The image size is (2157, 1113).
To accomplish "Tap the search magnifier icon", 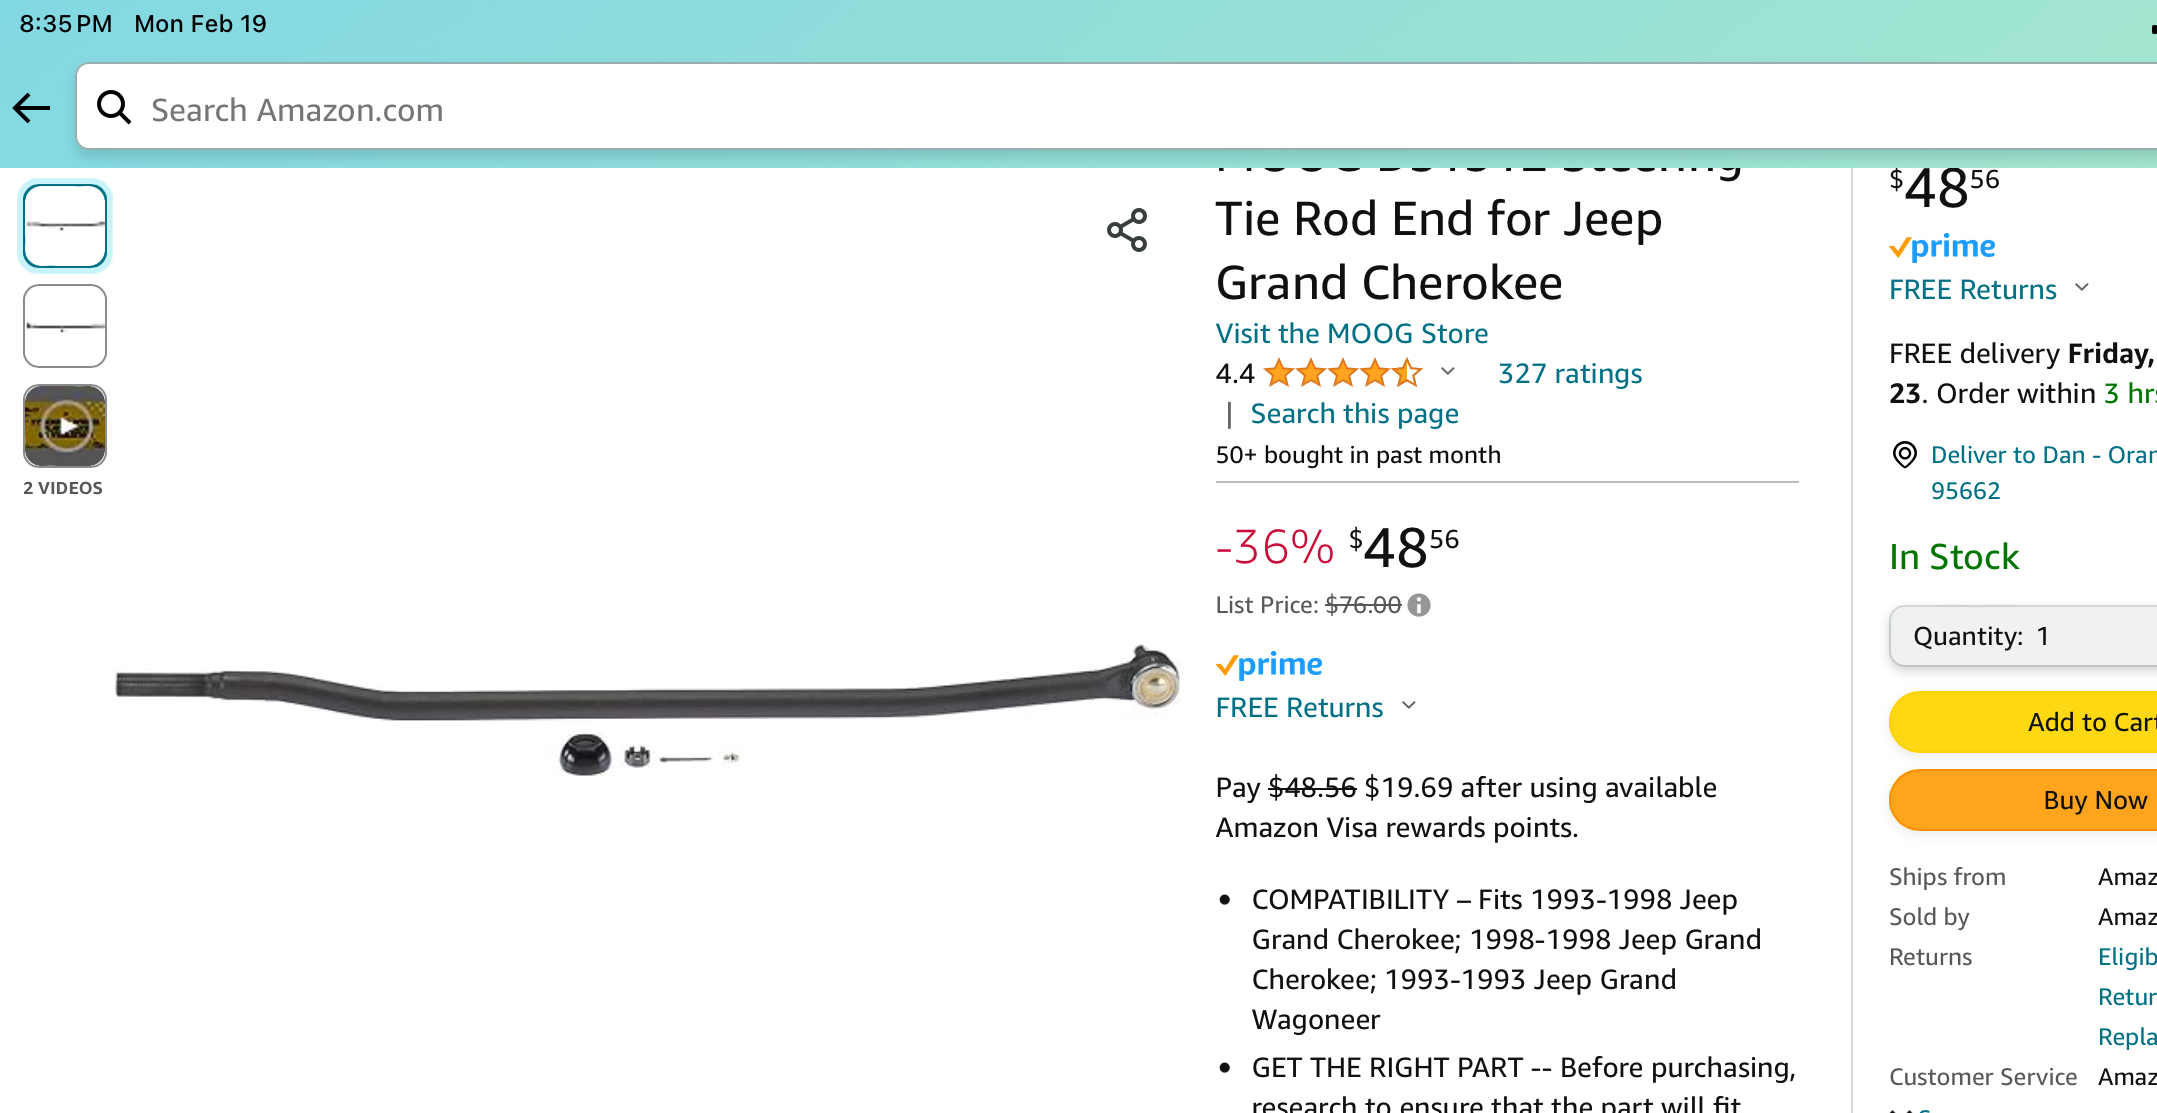I will coord(114,108).
